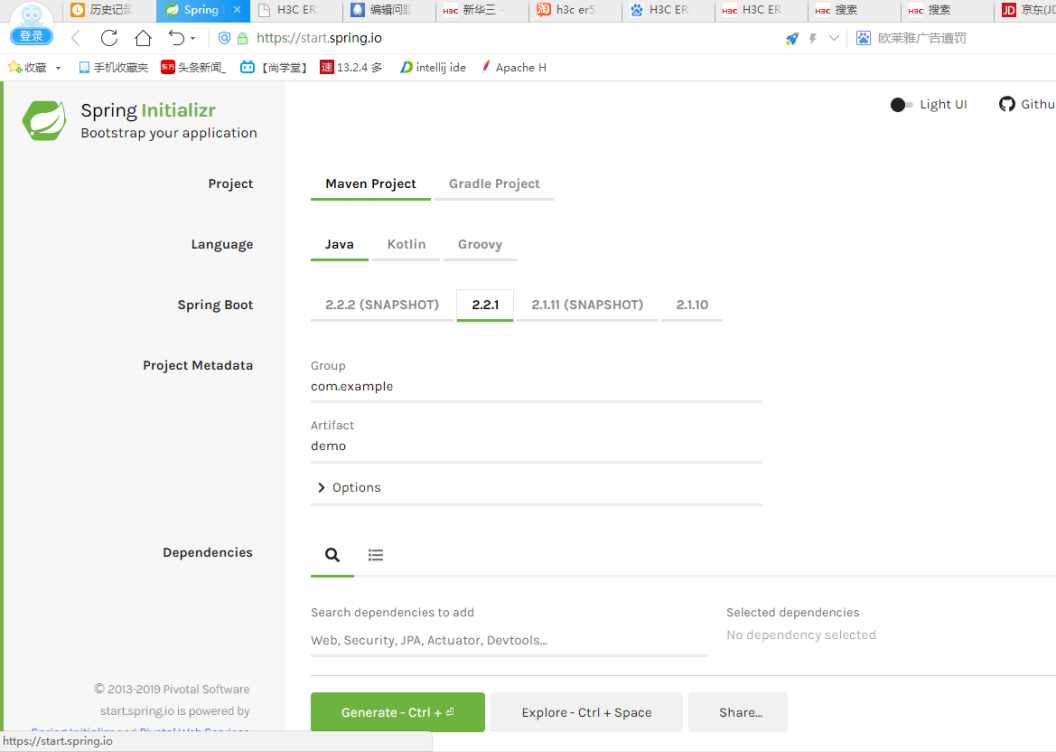Click '© 2013-2019 Pivotal Software' text
Screen dimensions: 1056x752
(x=172, y=689)
